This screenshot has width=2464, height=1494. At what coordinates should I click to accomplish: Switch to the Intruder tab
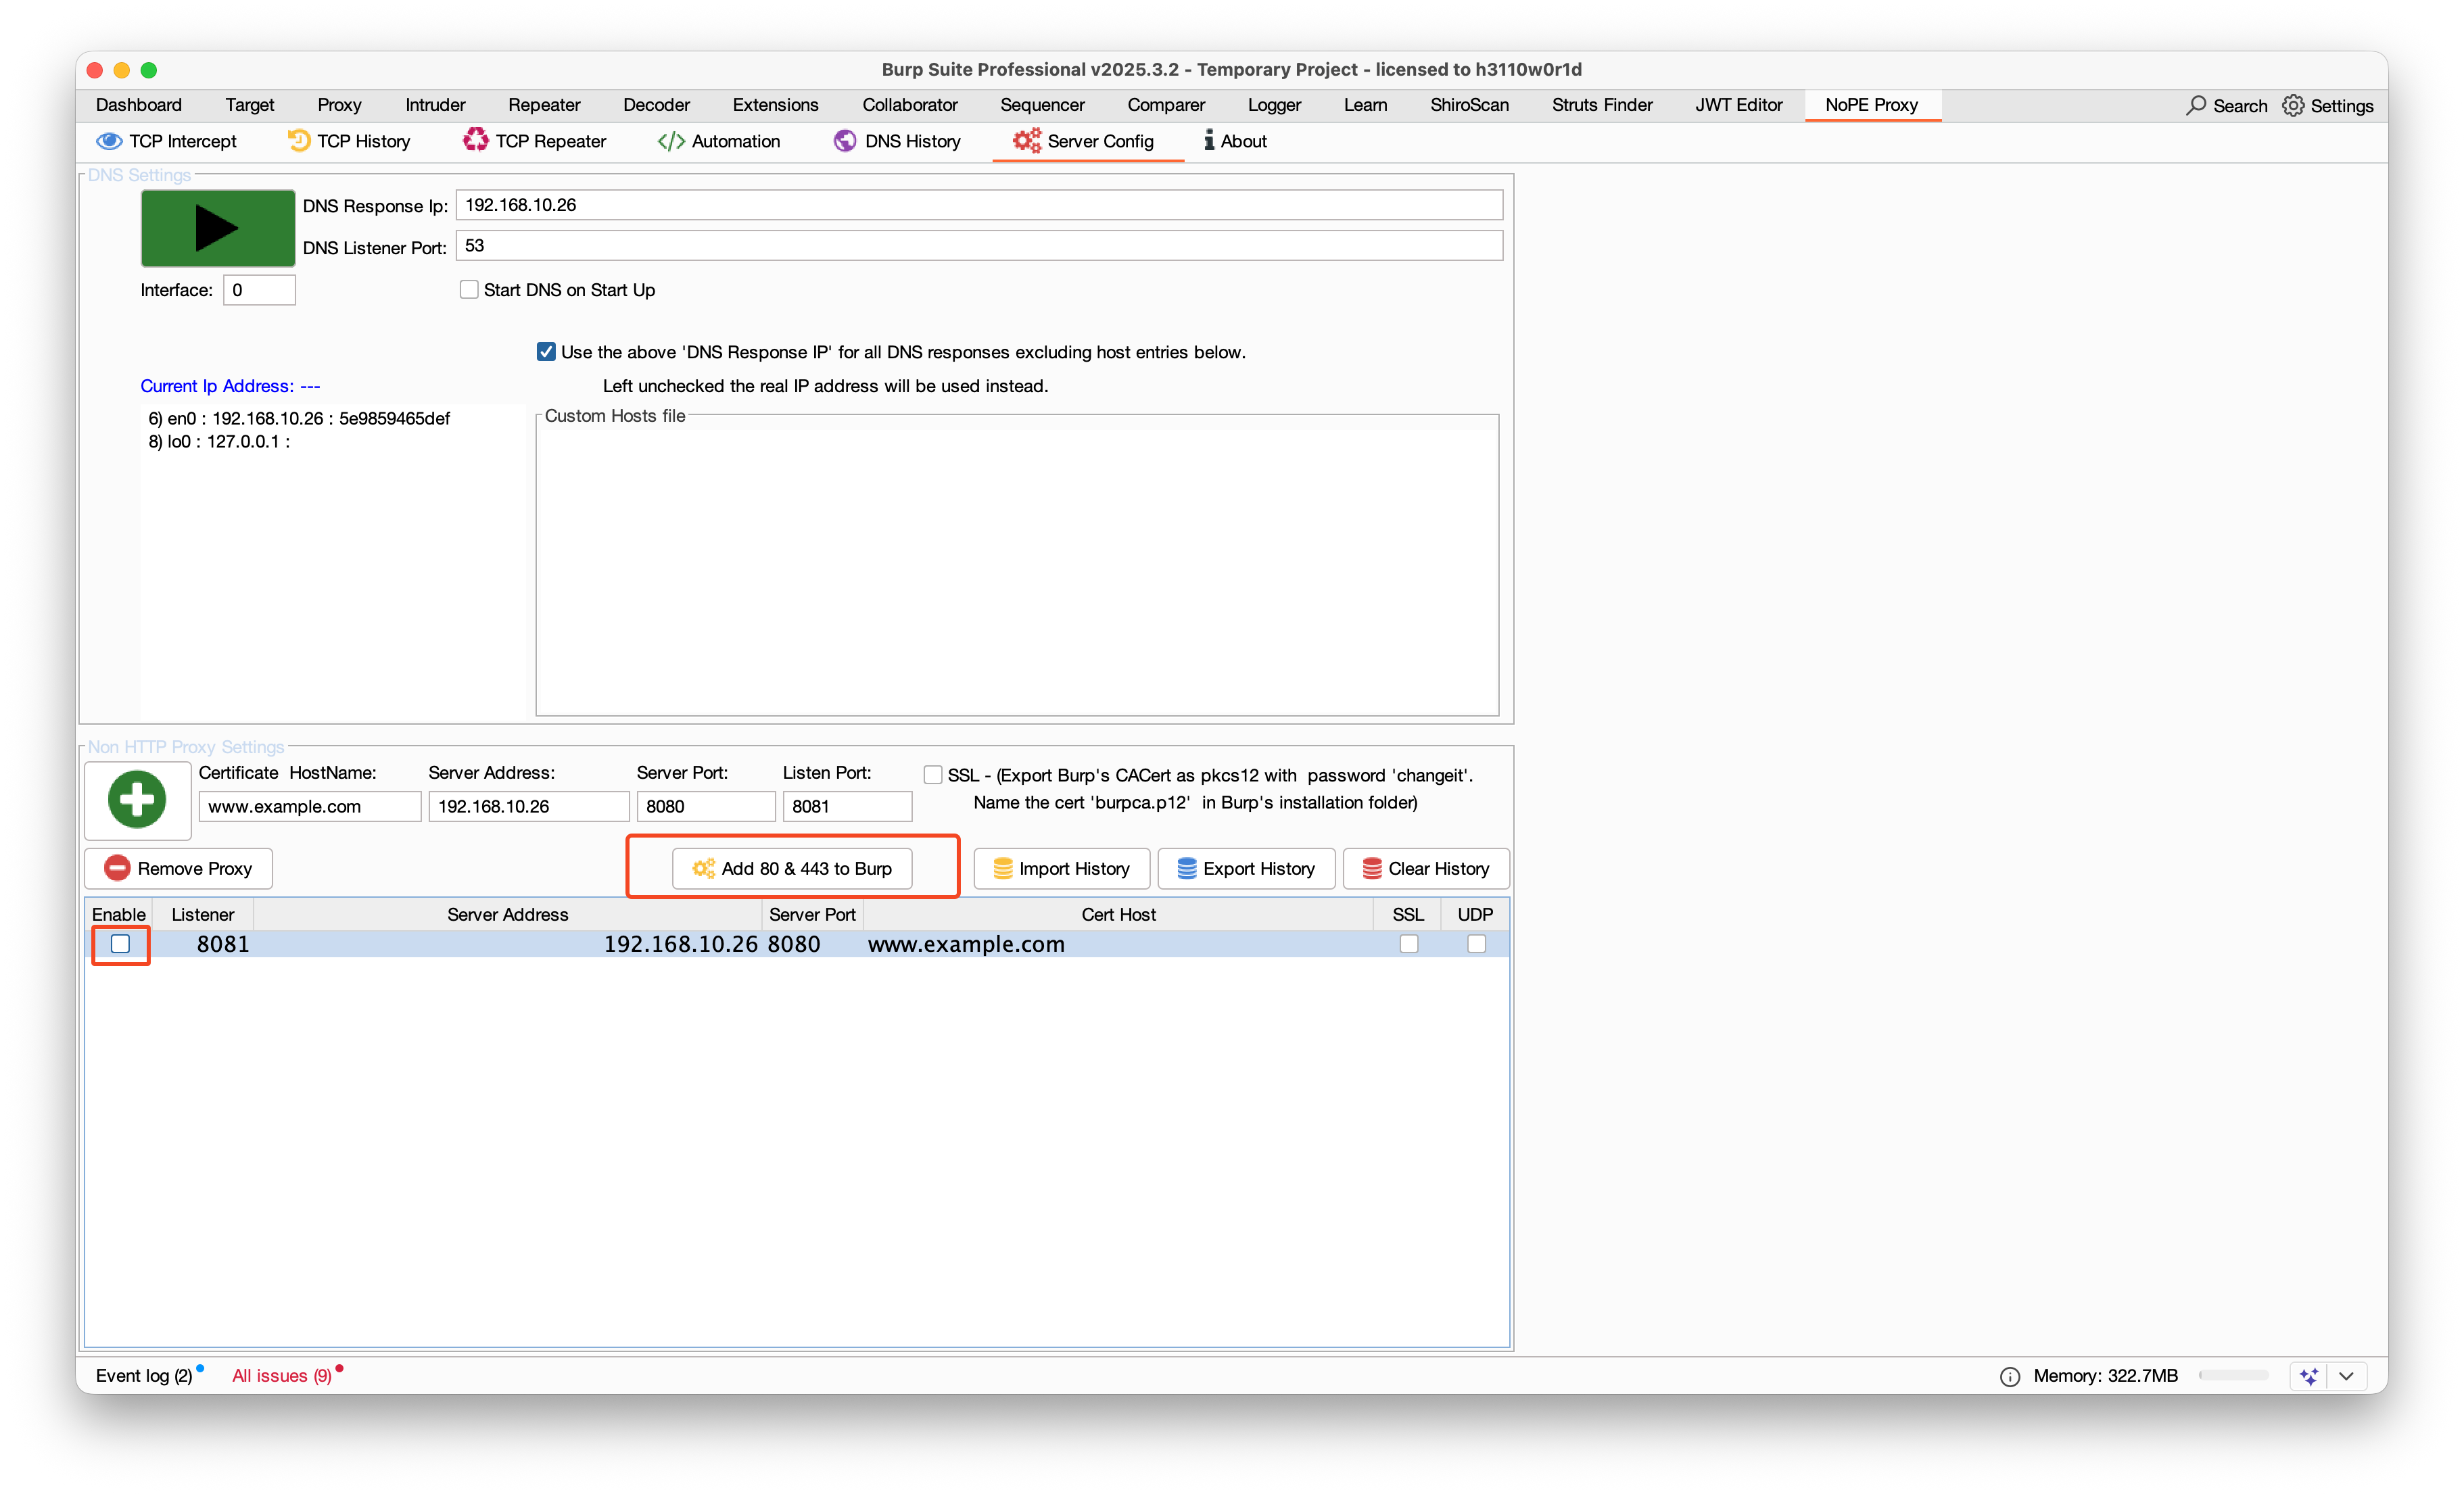(435, 105)
